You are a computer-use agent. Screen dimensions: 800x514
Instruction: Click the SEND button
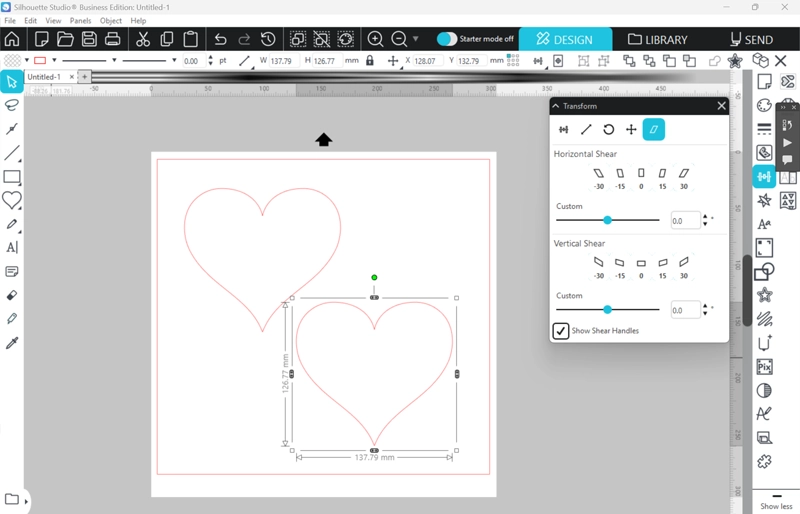coord(750,40)
